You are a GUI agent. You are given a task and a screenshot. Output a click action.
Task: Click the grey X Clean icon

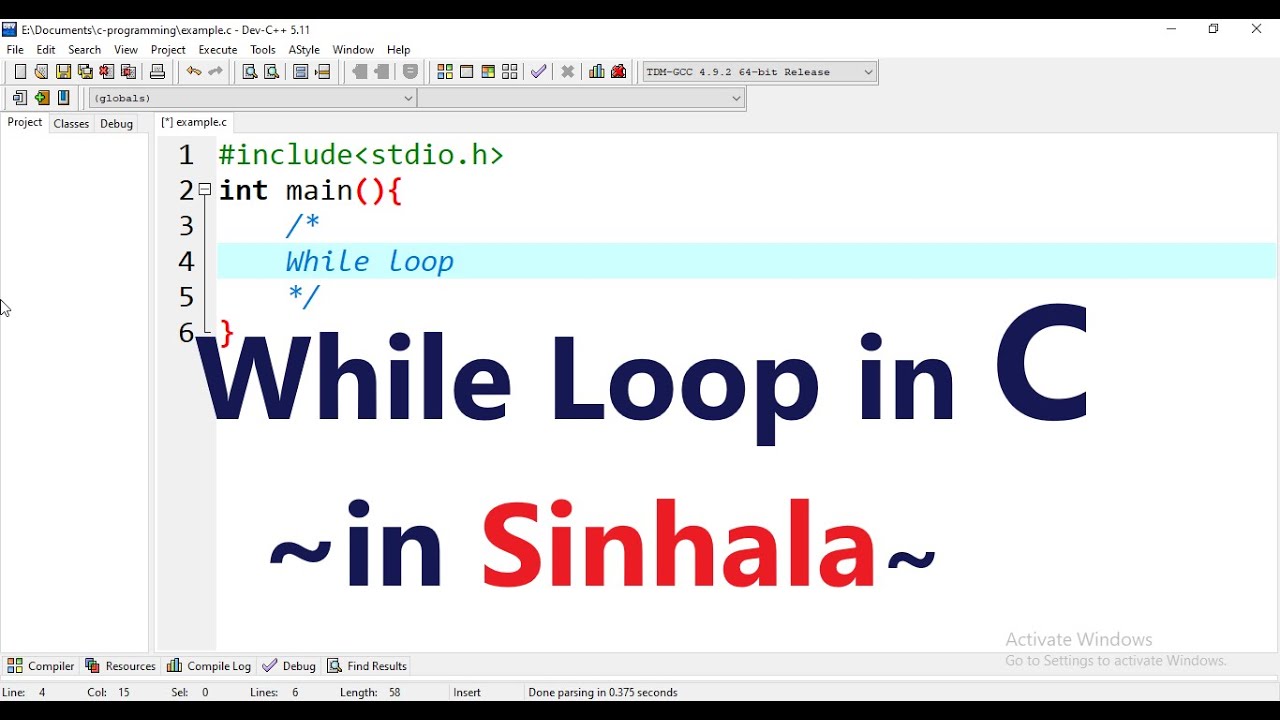[x=568, y=72]
